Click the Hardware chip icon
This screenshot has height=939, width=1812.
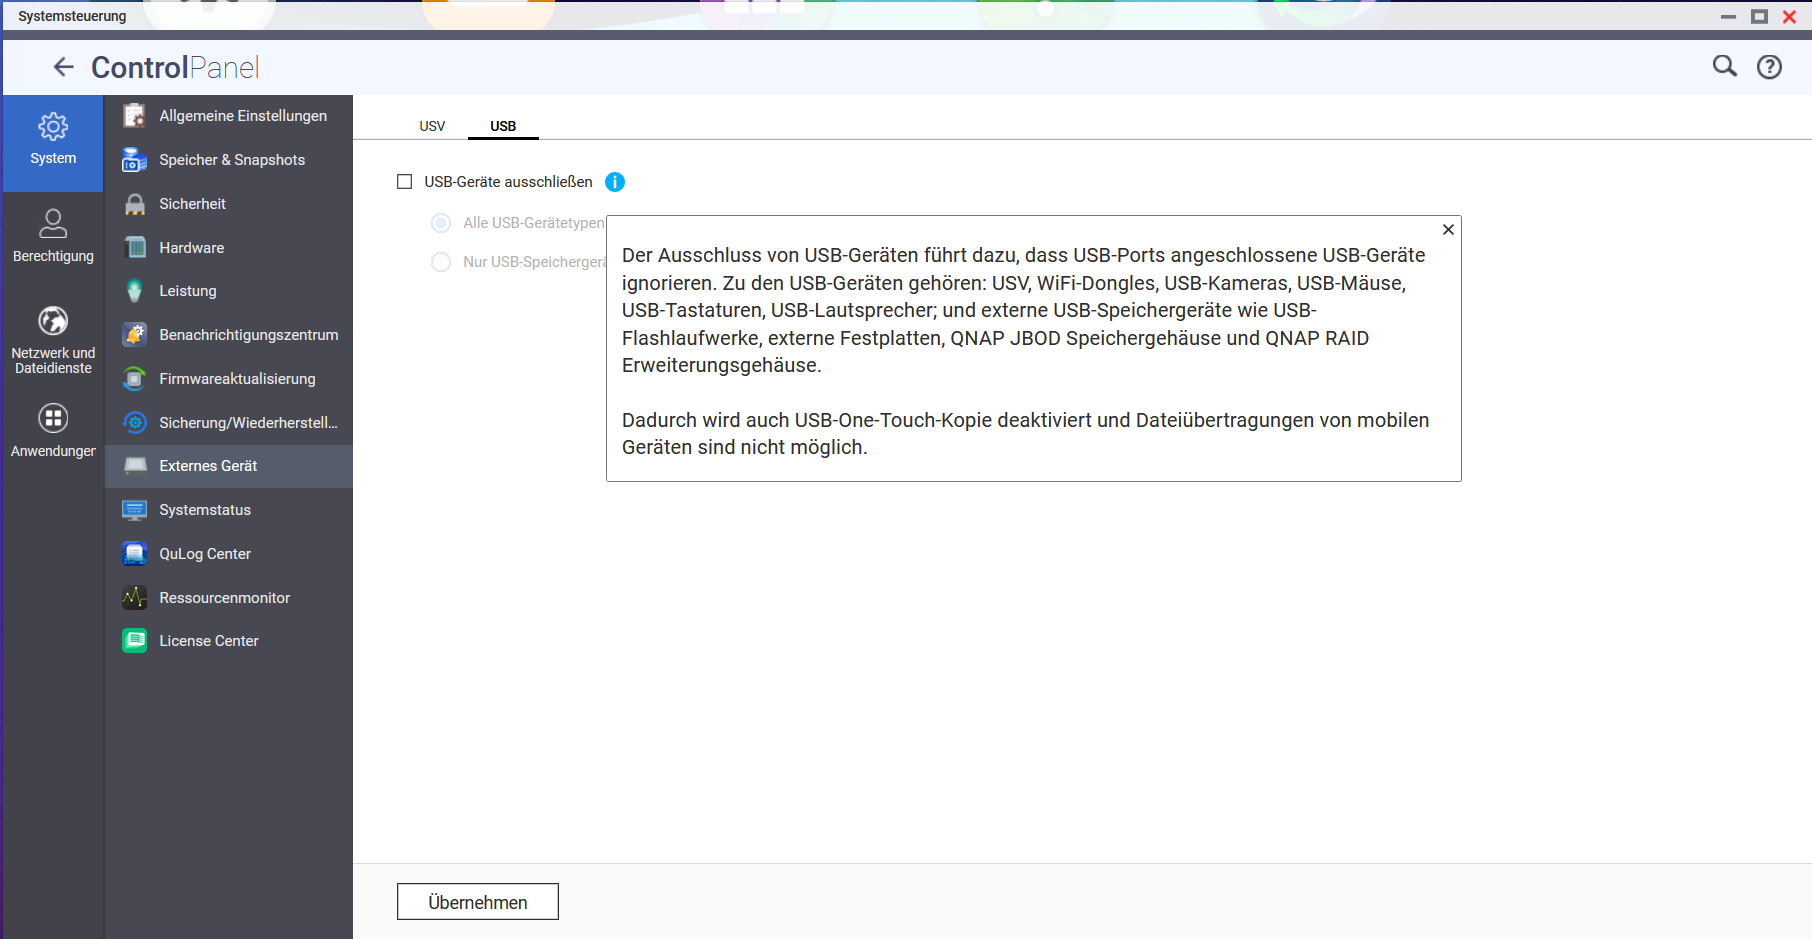coord(135,247)
